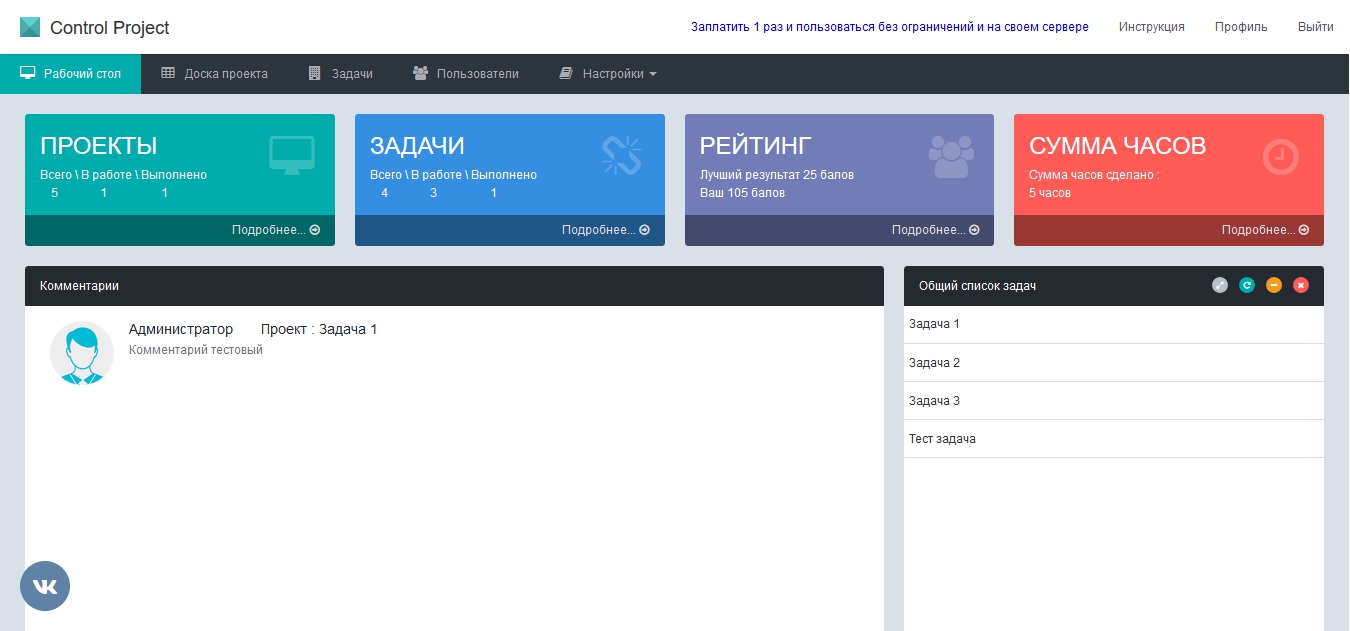The height and width of the screenshot is (631, 1350).
Task: Click the 5 часов value
Action: [x=1050, y=193]
